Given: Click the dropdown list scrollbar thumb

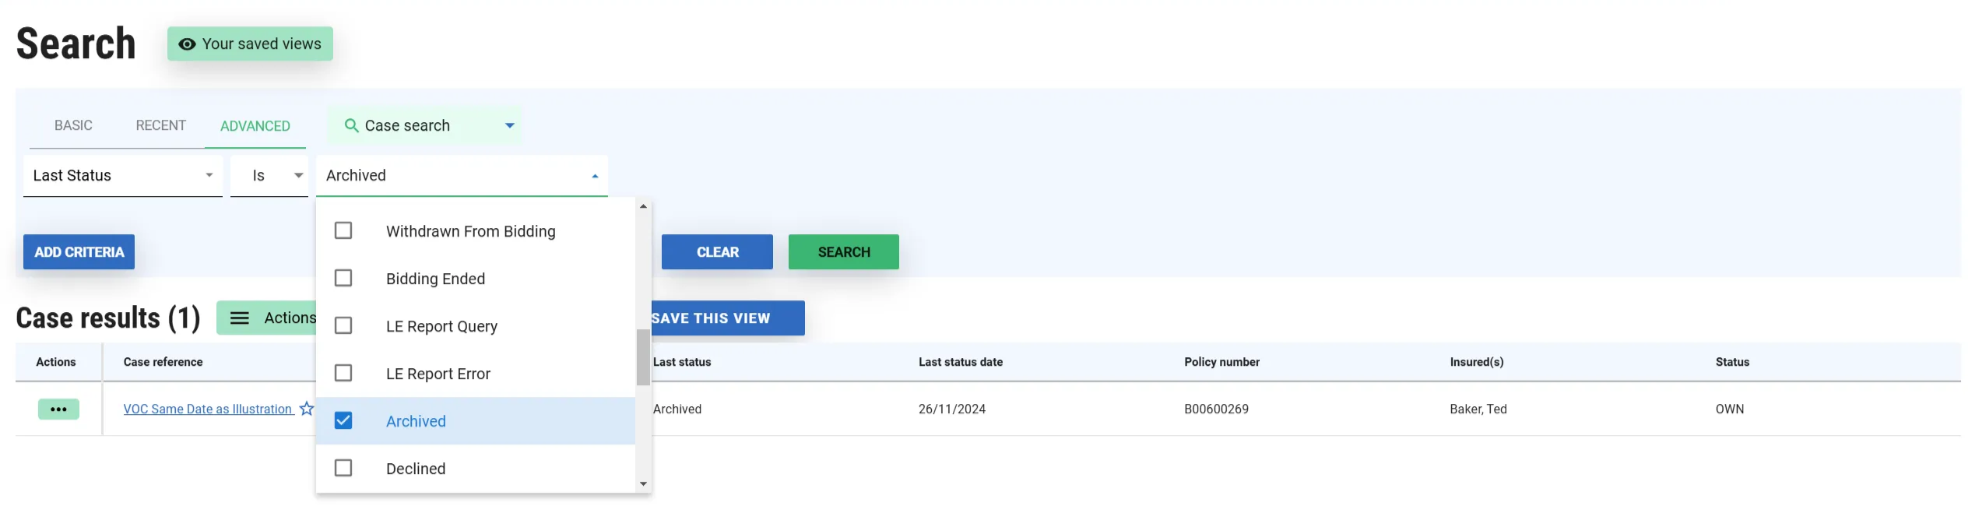Looking at the screenshot, I should click(642, 357).
